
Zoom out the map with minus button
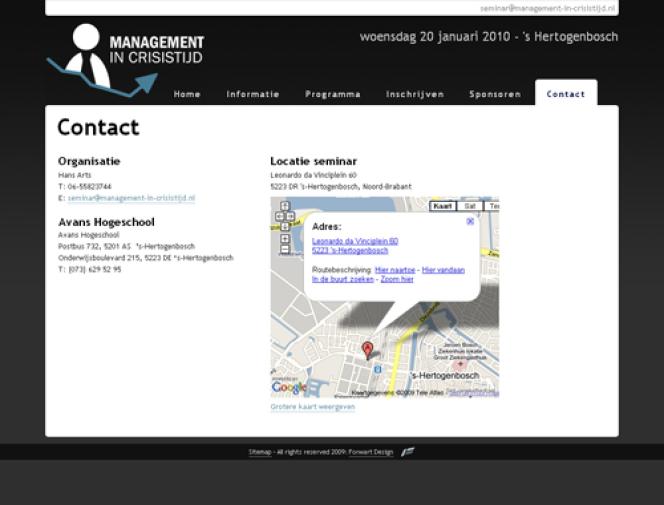[x=285, y=250]
